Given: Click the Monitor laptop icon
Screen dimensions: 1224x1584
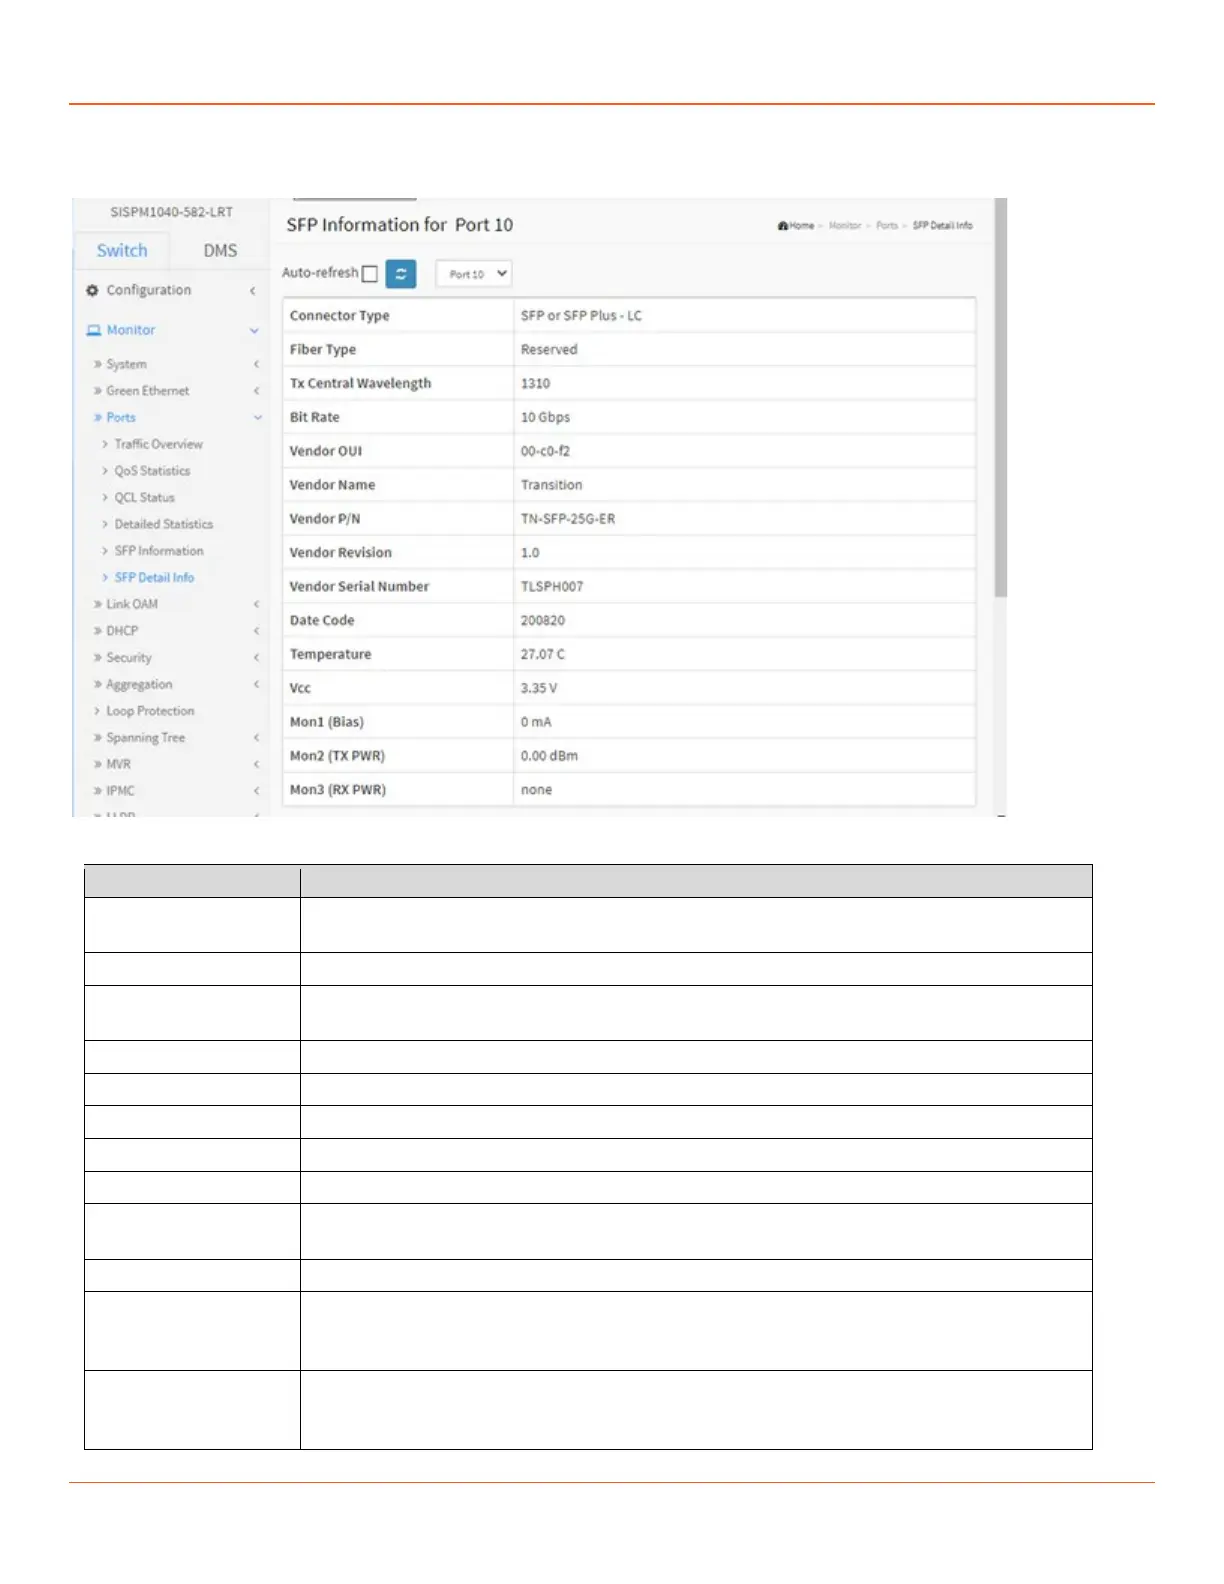Looking at the screenshot, I should [x=94, y=330].
